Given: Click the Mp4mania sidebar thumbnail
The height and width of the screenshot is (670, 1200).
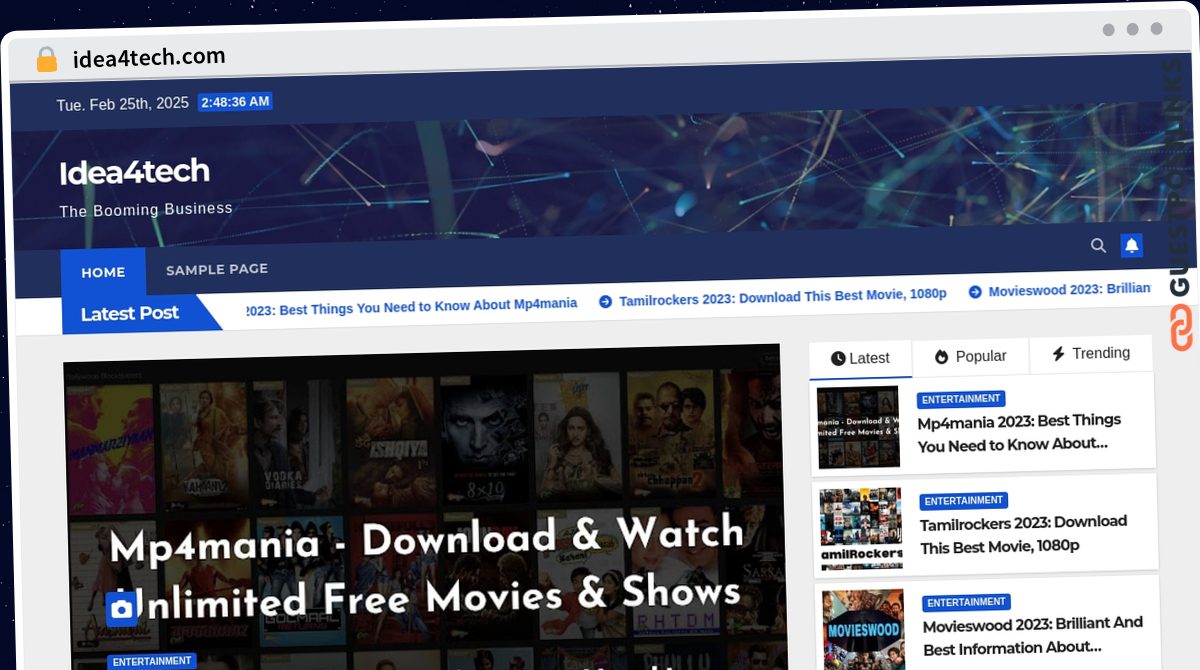Looking at the screenshot, I should click(858, 427).
